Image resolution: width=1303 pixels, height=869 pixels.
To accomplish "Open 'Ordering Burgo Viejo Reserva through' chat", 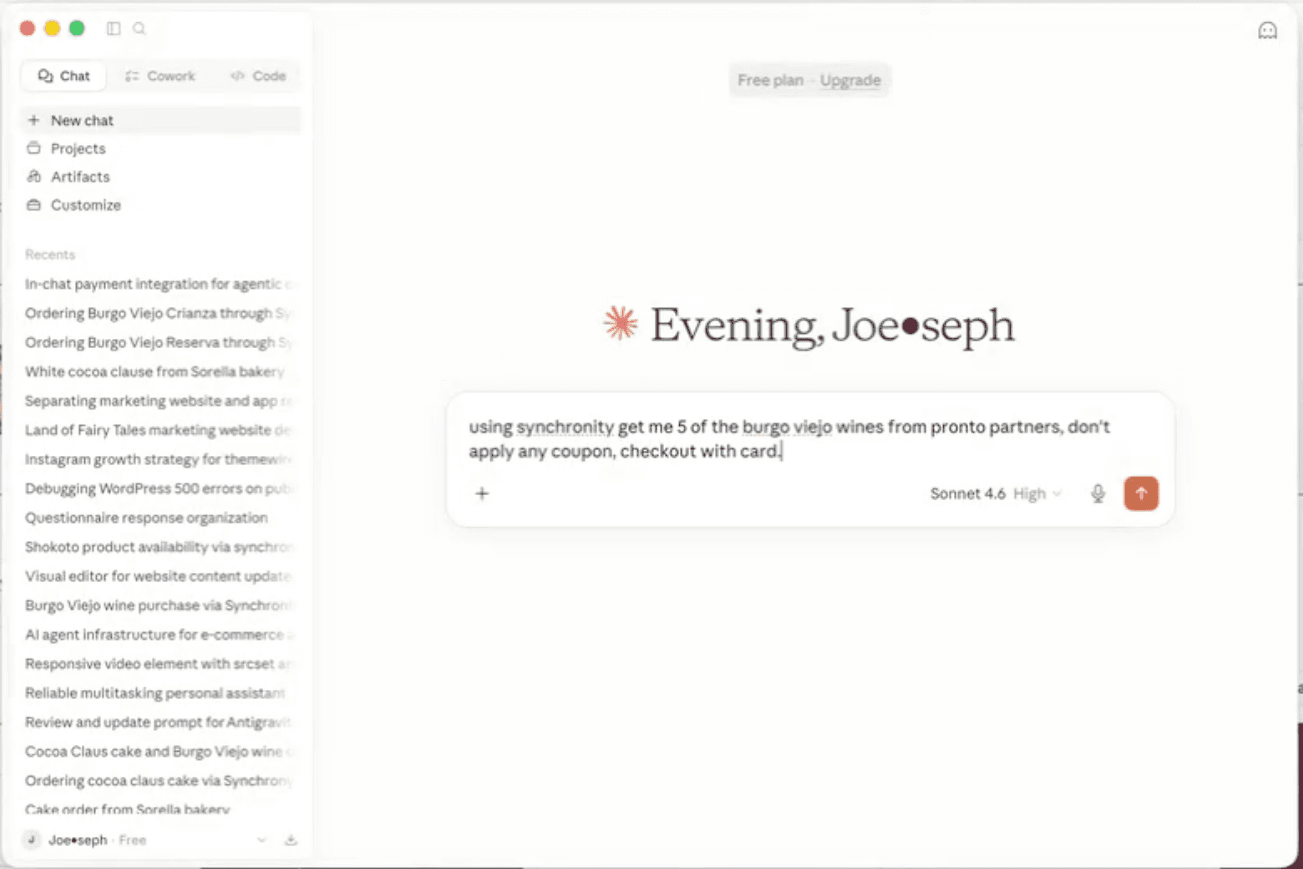I will point(160,342).
